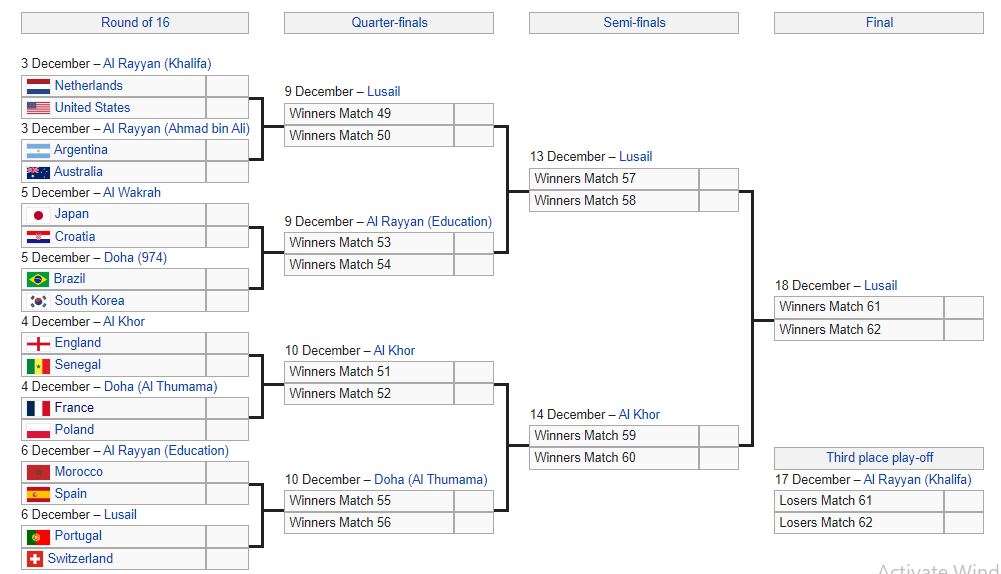Open Doha (974) venue link

(135, 257)
